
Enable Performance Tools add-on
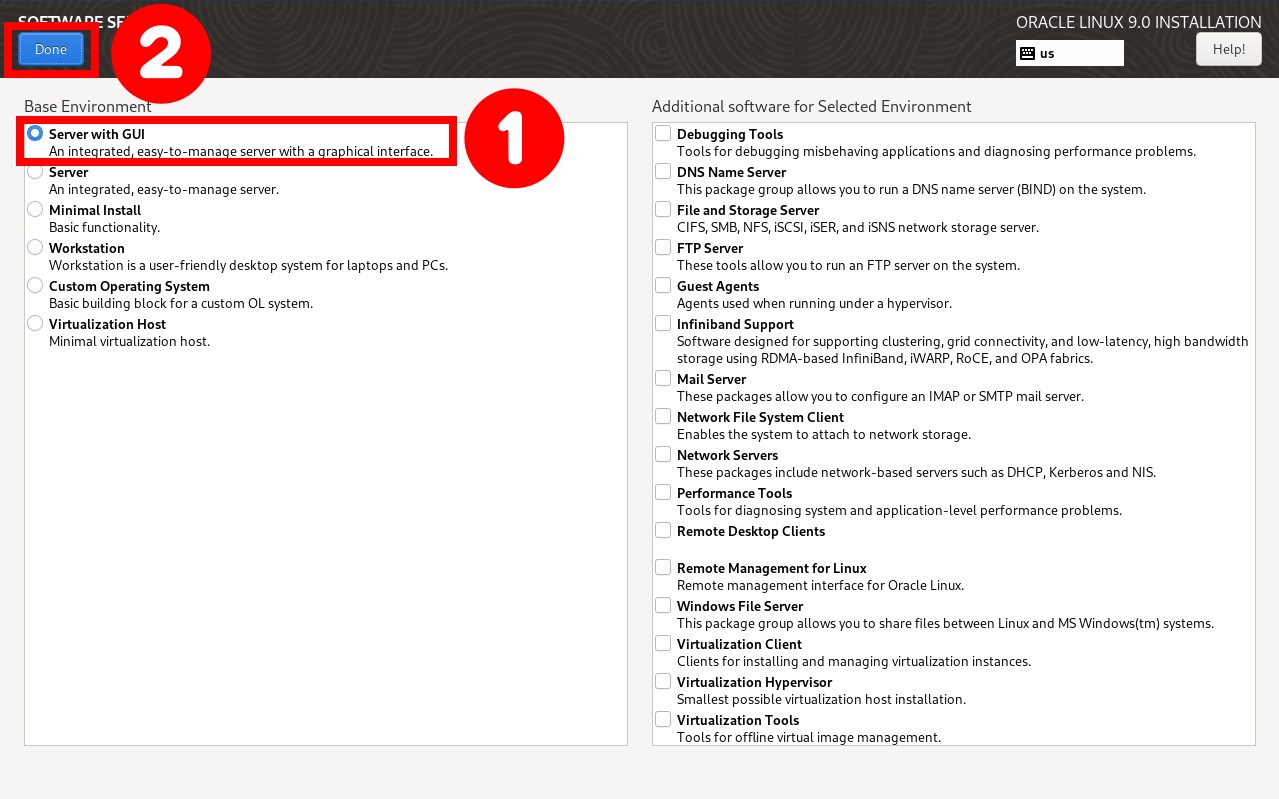[x=663, y=493]
